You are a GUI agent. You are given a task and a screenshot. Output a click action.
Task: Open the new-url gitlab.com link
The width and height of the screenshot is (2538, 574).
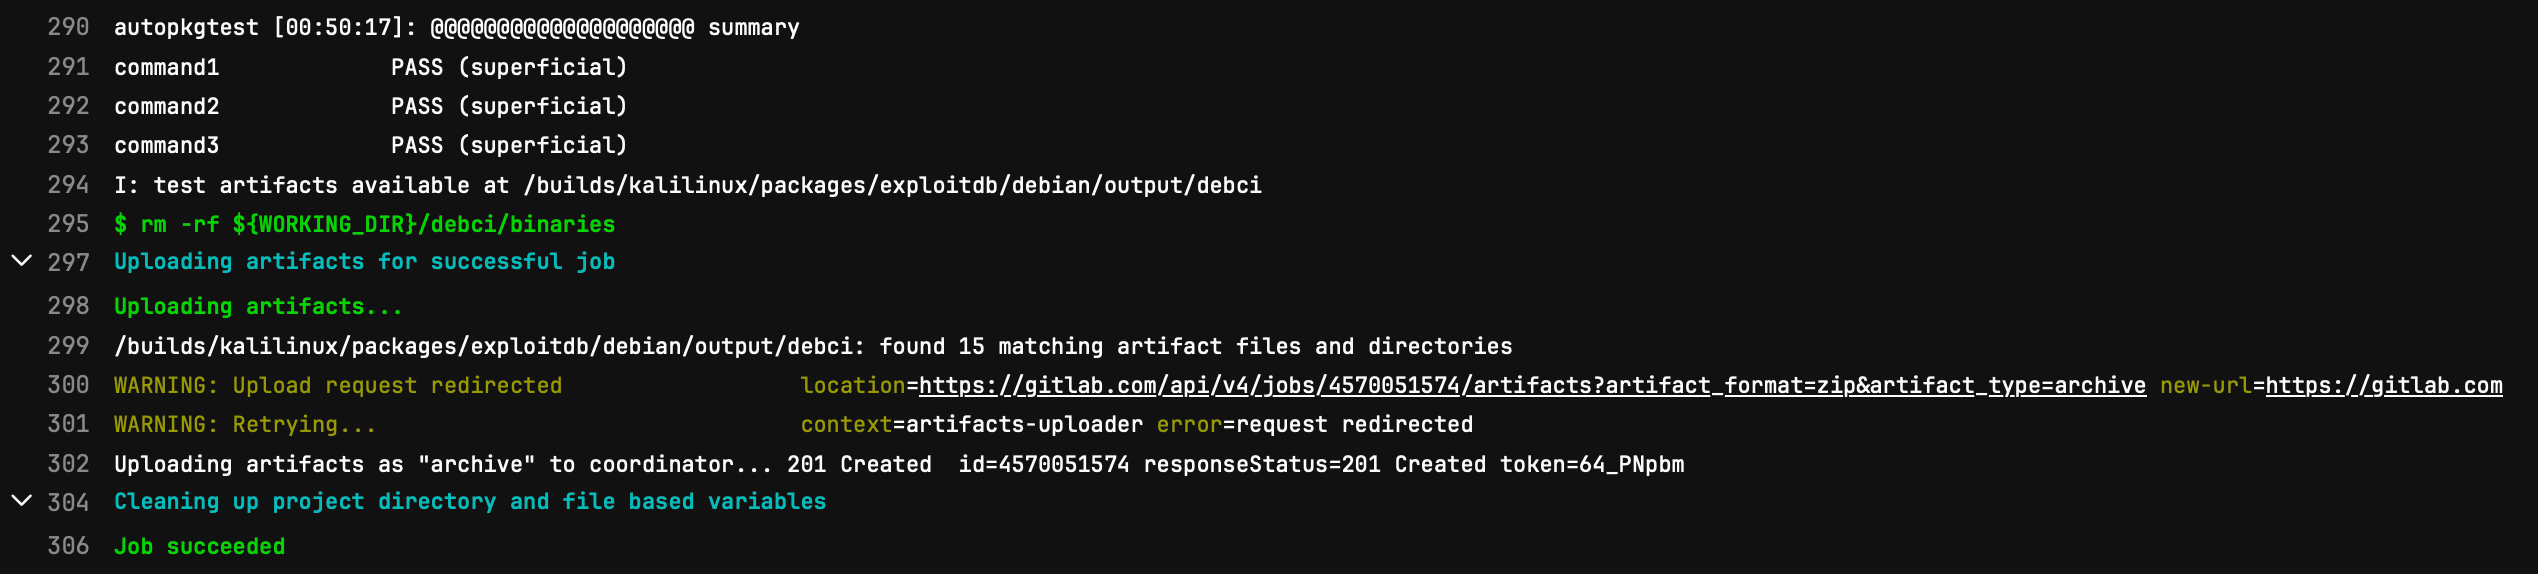click(2383, 386)
